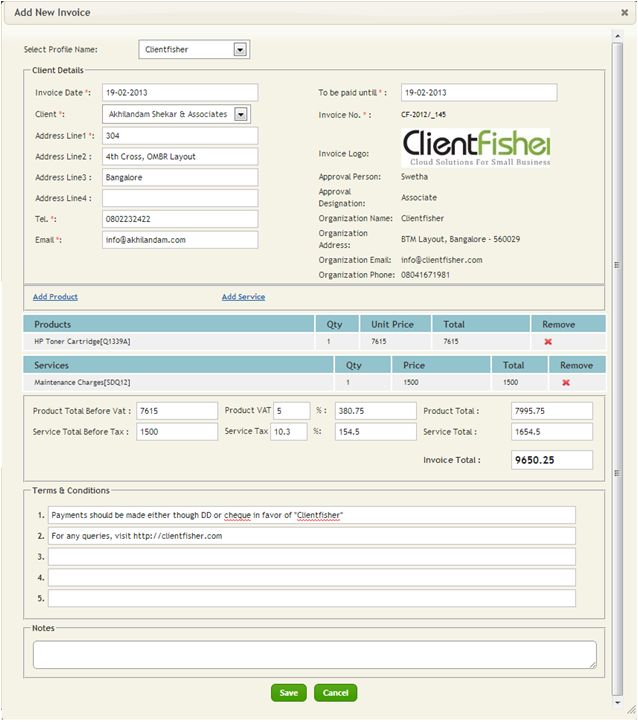Viewport: 638px width, 722px height.
Task: Click inside the Notes text area
Action: [315, 655]
